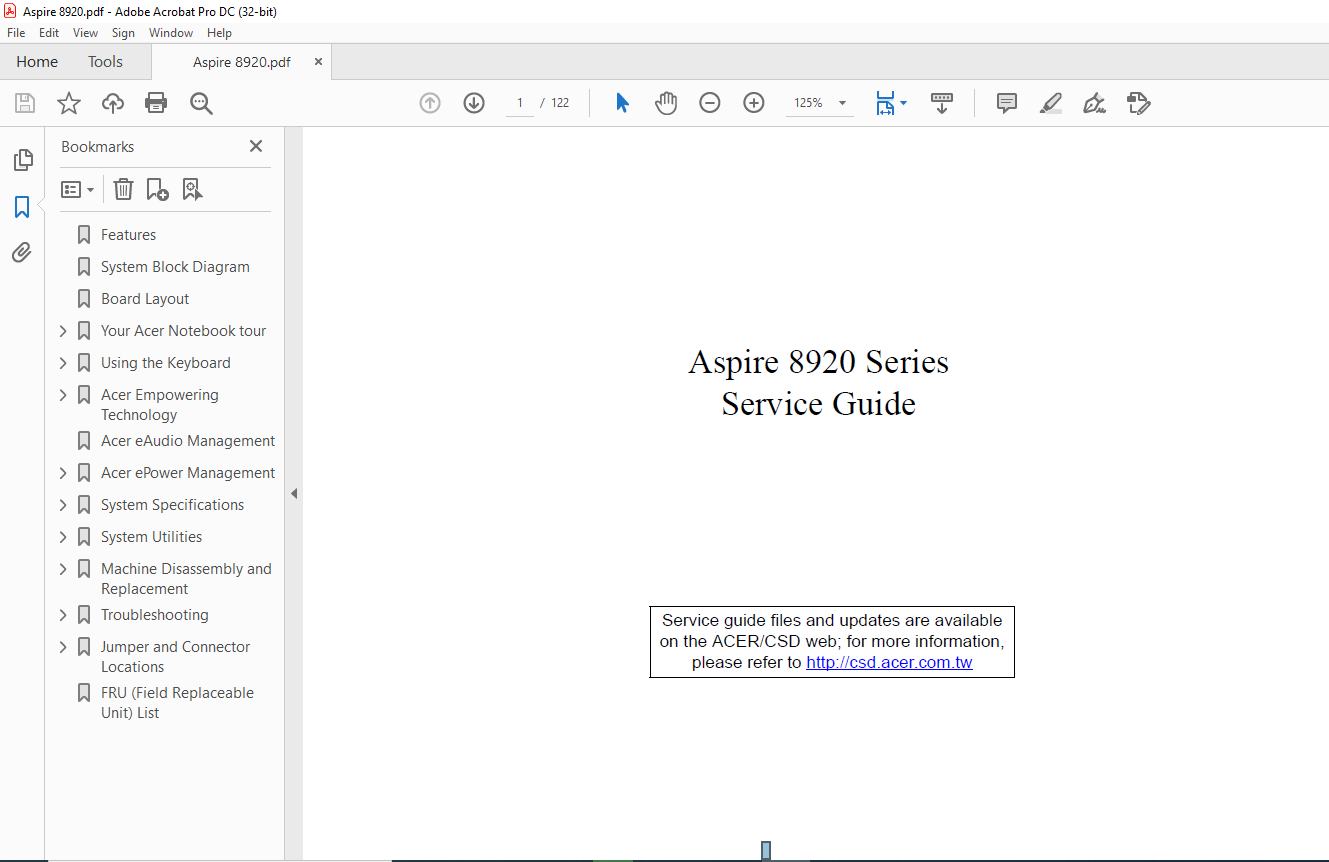Switch to the Home tab
Viewport: 1329px width, 862px height.
[x=37, y=62]
